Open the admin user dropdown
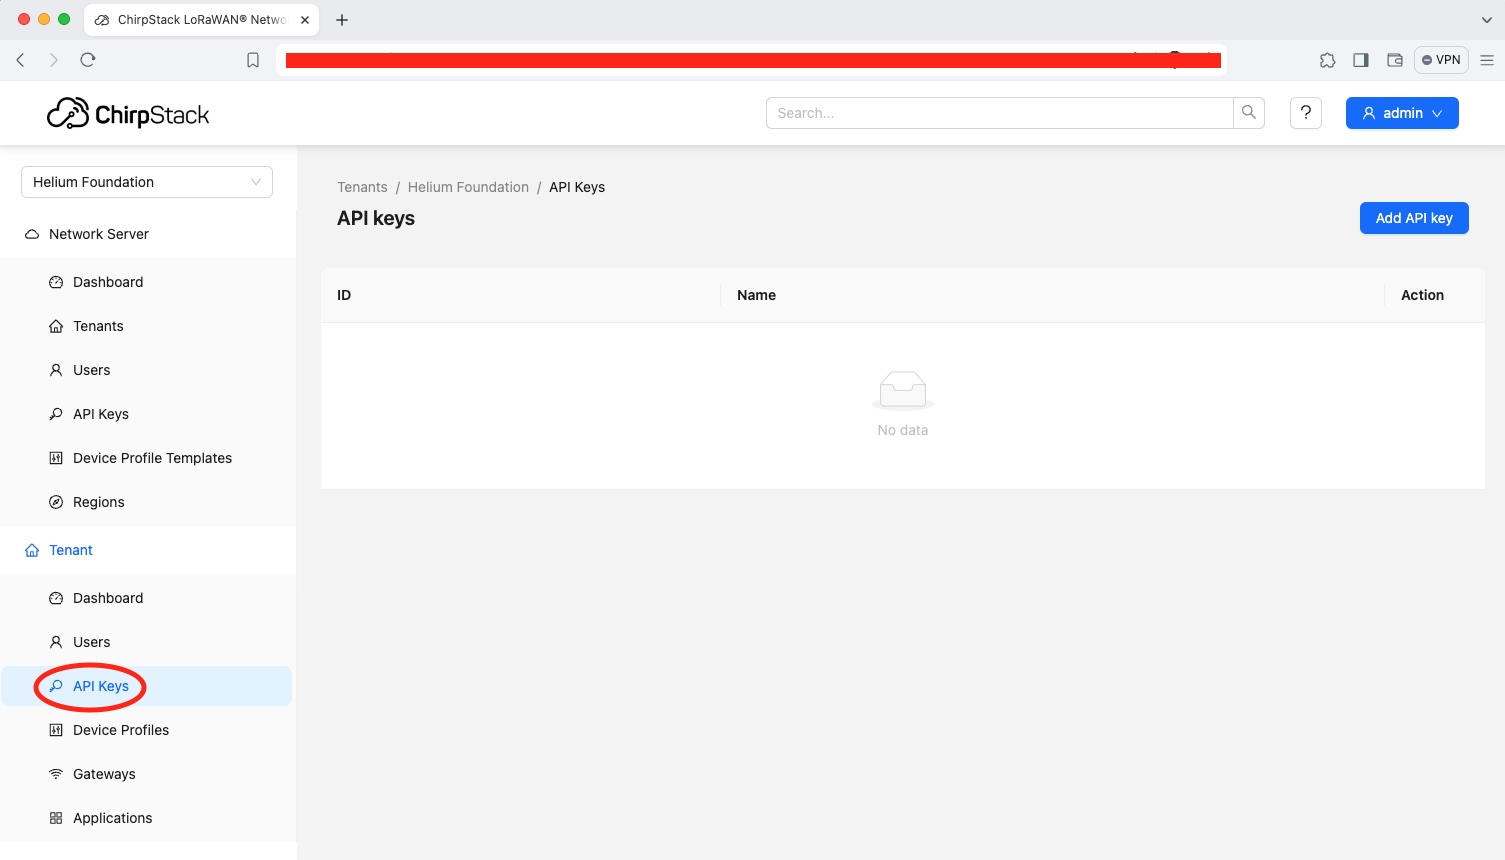 (x=1402, y=113)
